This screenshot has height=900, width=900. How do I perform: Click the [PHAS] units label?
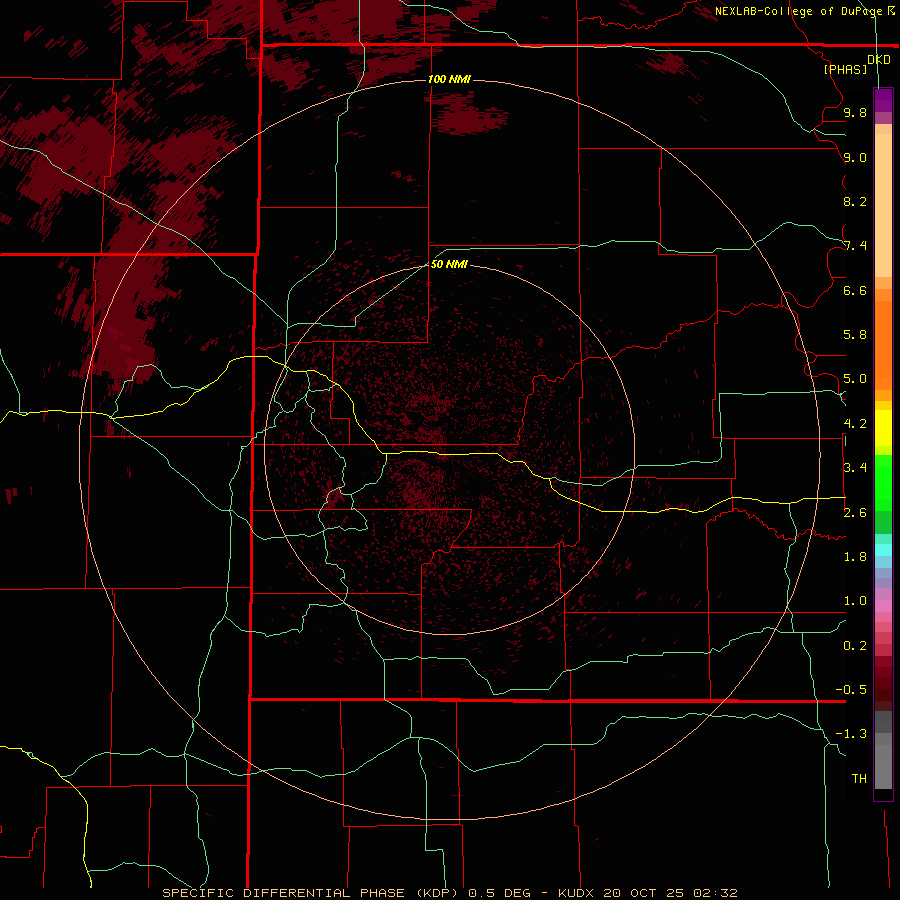[x=845, y=70]
